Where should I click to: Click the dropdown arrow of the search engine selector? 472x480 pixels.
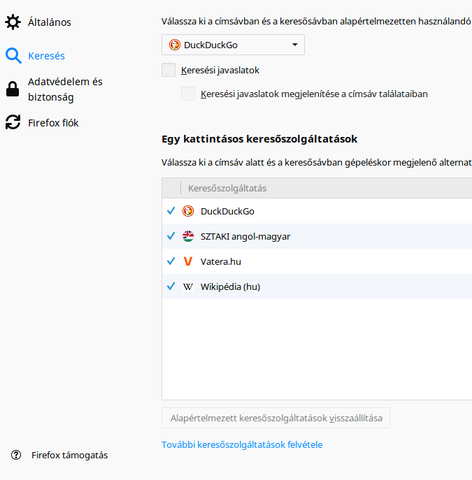[295, 45]
